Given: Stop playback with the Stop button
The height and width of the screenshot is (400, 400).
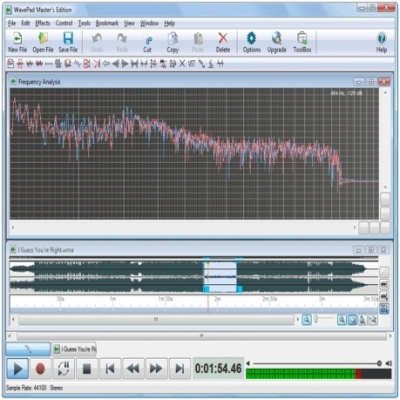Looking at the screenshot, I should pyautogui.click(x=87, y=369).
